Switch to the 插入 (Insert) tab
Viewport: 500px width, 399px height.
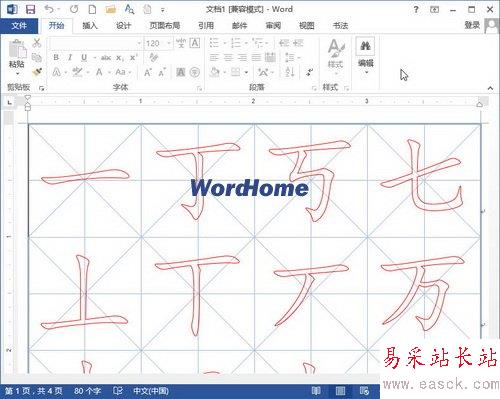[90, 26]
